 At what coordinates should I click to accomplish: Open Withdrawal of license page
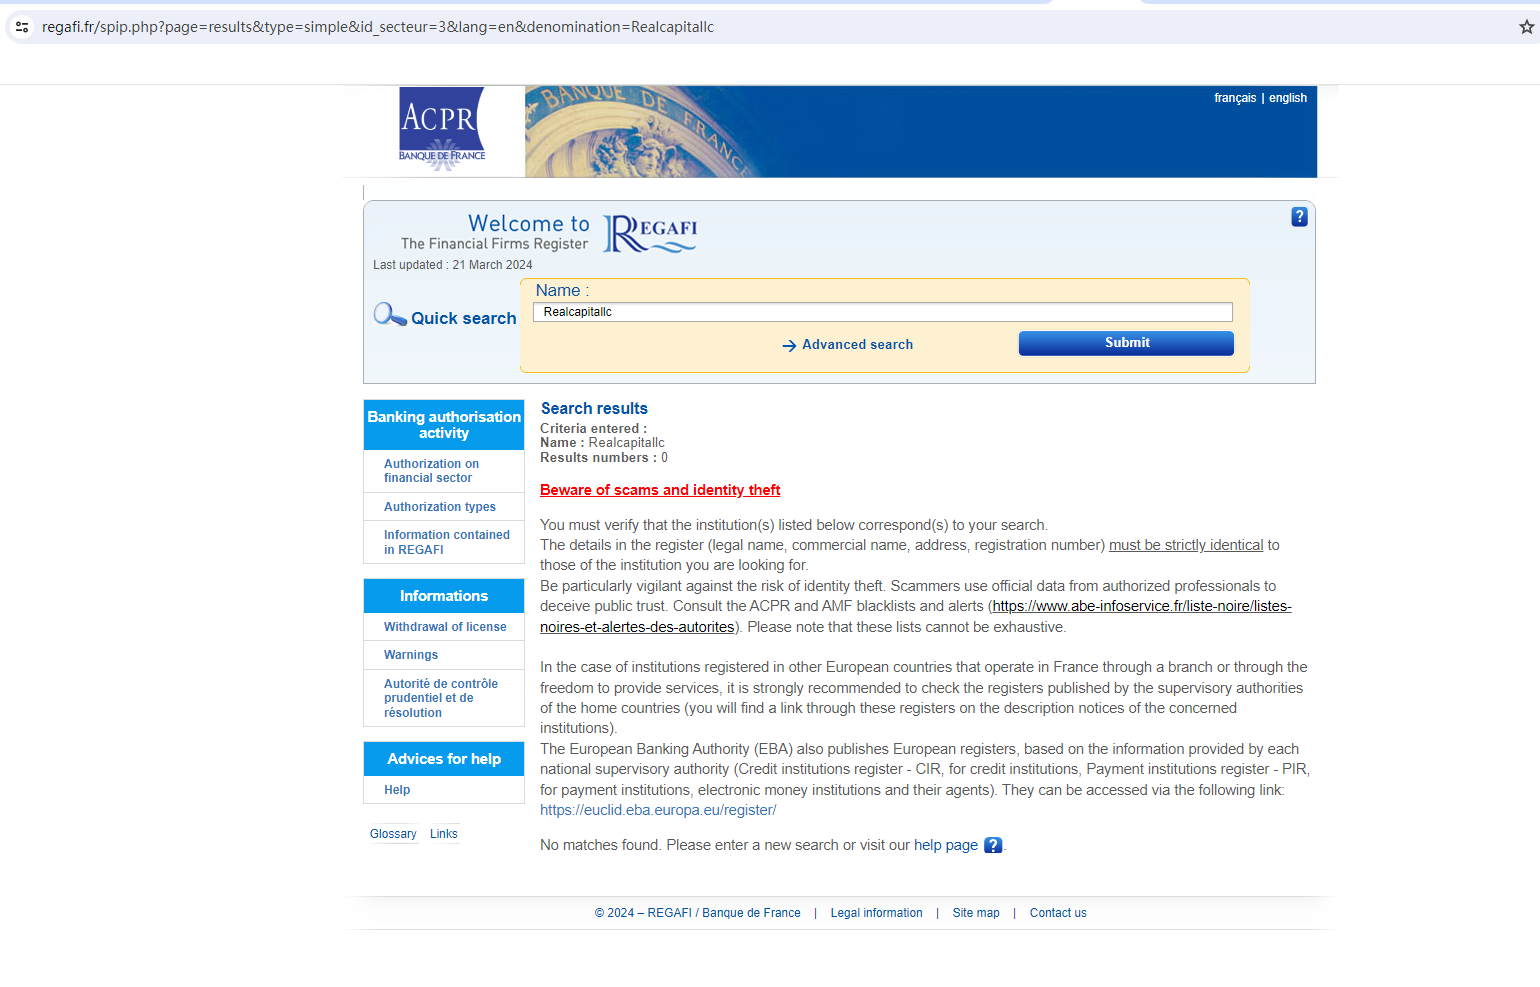pyautogui.click(x=445, y=627)
